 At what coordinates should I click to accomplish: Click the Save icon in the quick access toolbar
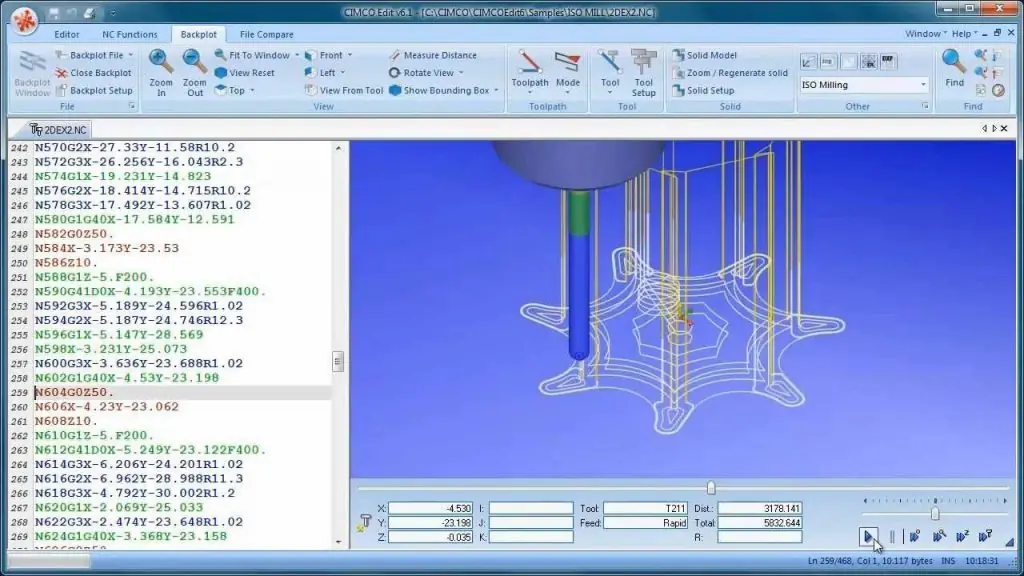pyautogui.click(x=54, y=12)
